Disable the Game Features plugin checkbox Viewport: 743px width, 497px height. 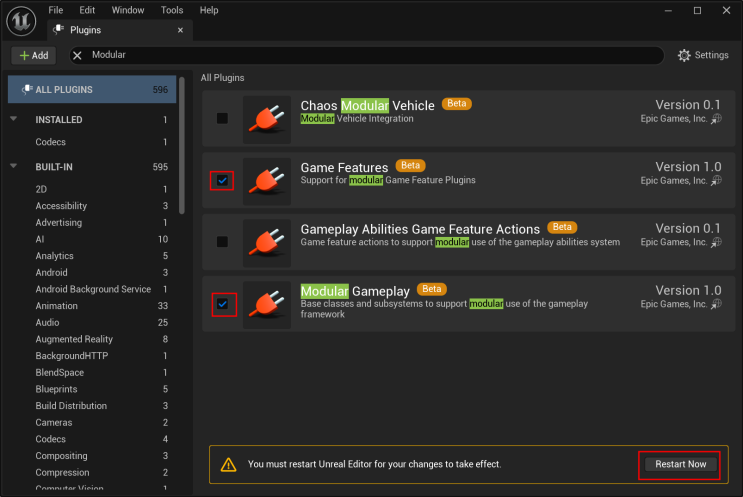(222, 181)
